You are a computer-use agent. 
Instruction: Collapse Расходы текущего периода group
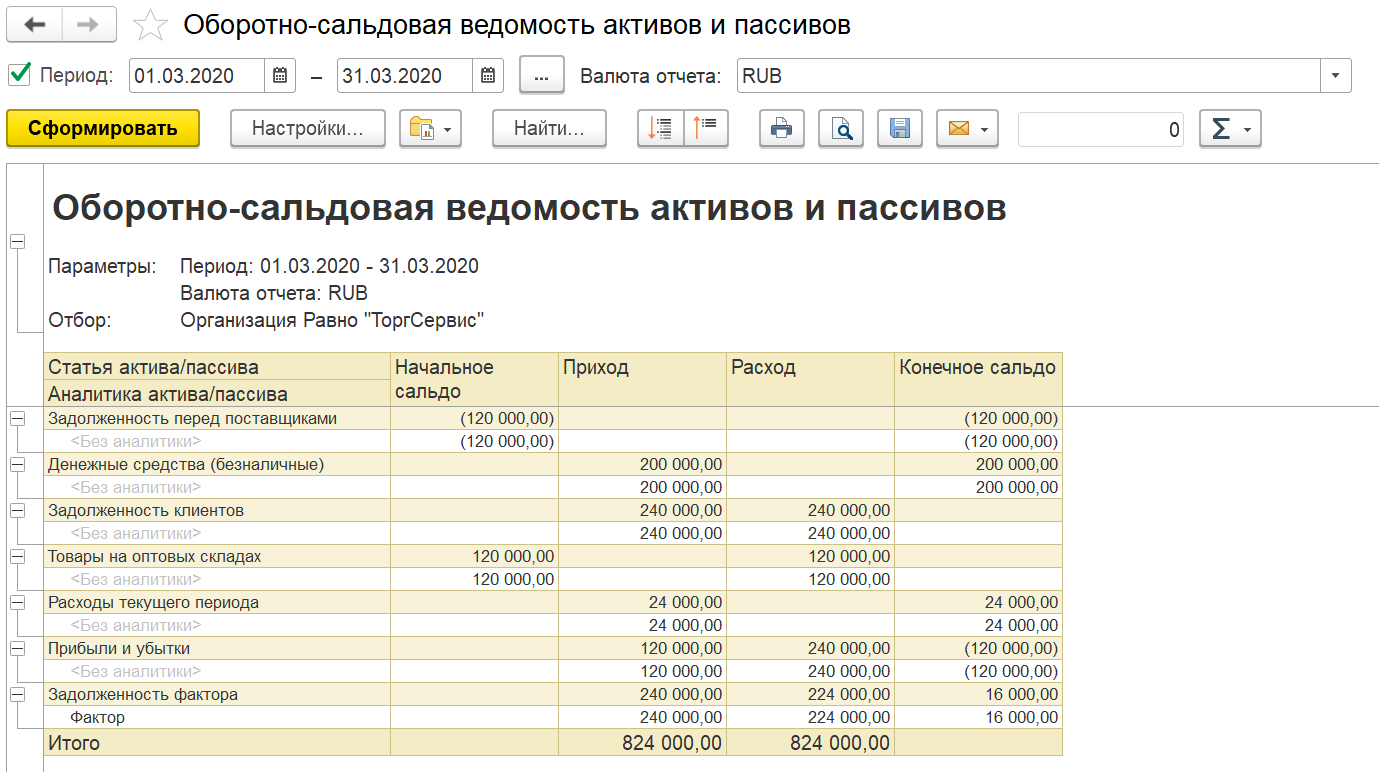pos(16,603)
